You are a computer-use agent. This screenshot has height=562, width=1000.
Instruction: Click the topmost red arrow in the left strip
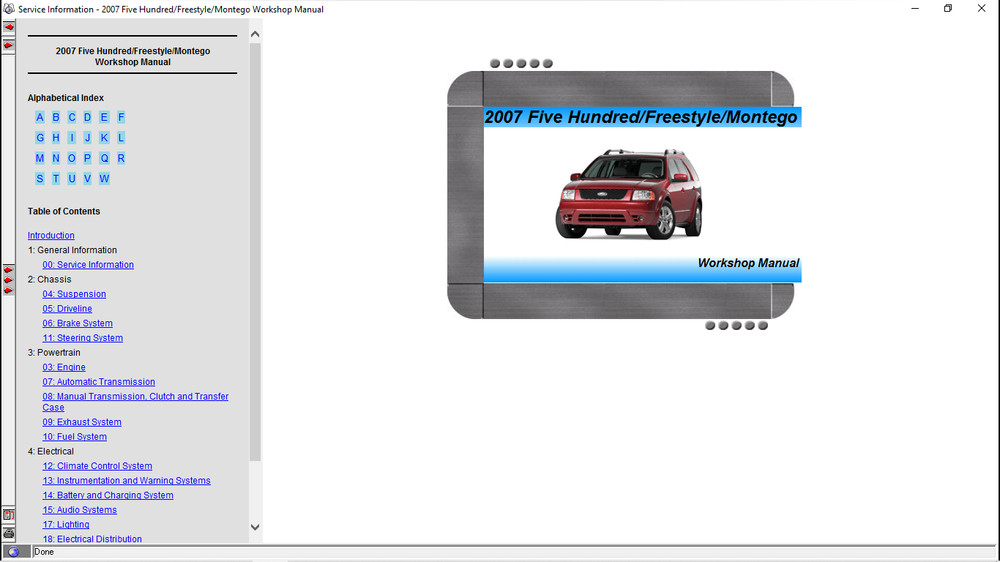(9, 27)
